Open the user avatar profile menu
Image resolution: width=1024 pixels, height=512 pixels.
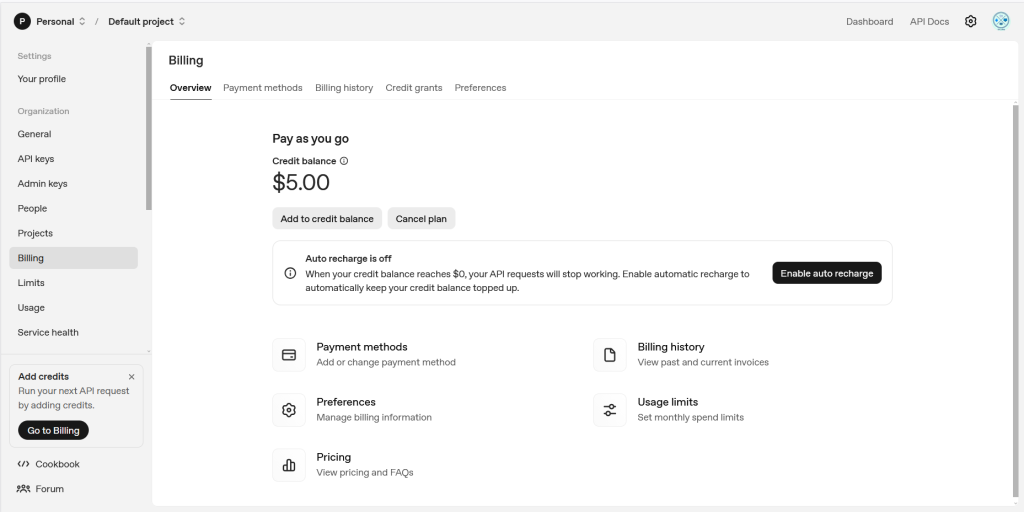tap(1000, 21)
